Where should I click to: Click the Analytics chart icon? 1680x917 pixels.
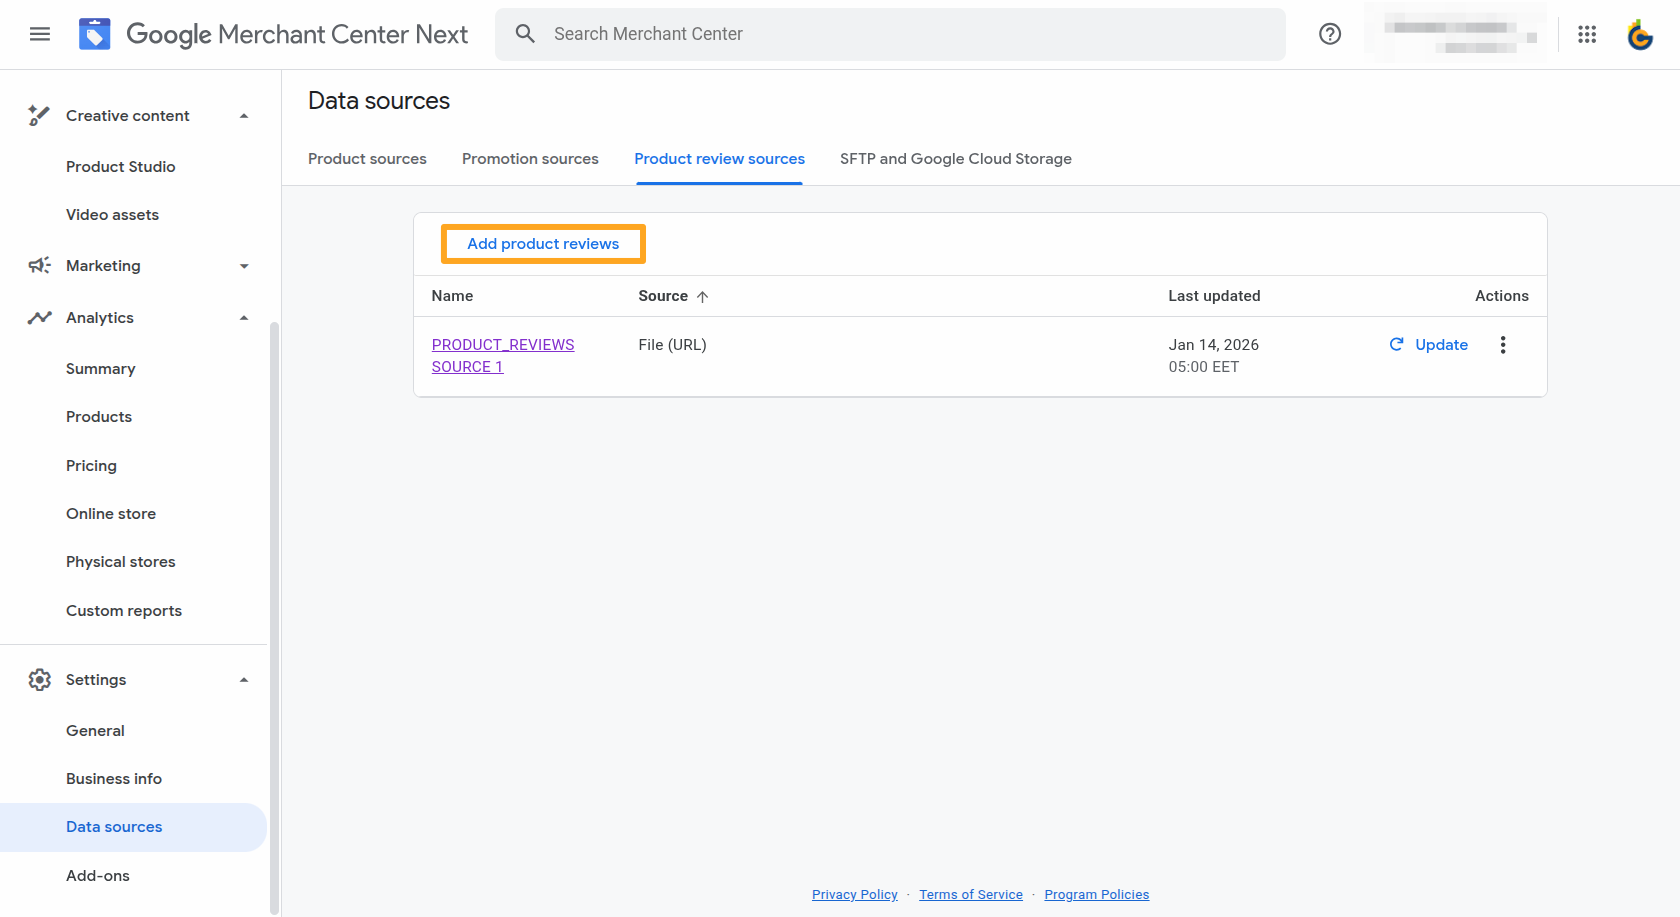38,317
